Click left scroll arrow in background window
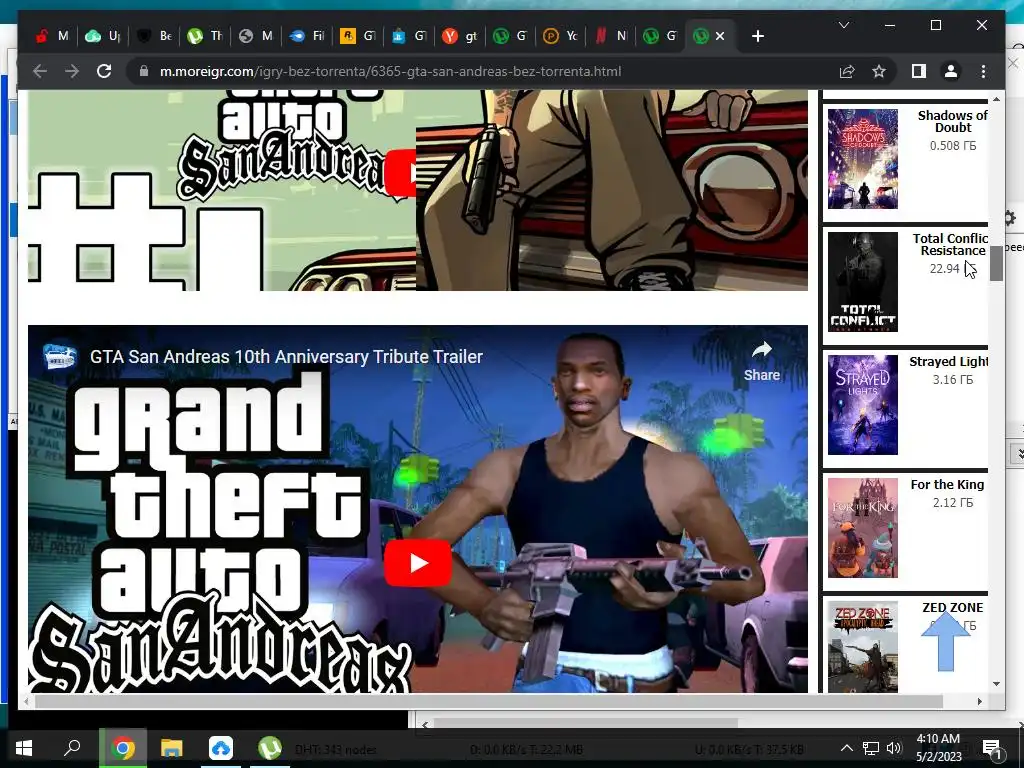The width and height of the screenshot is (1024, 768). pyautogui.click(x=425, y=724)
